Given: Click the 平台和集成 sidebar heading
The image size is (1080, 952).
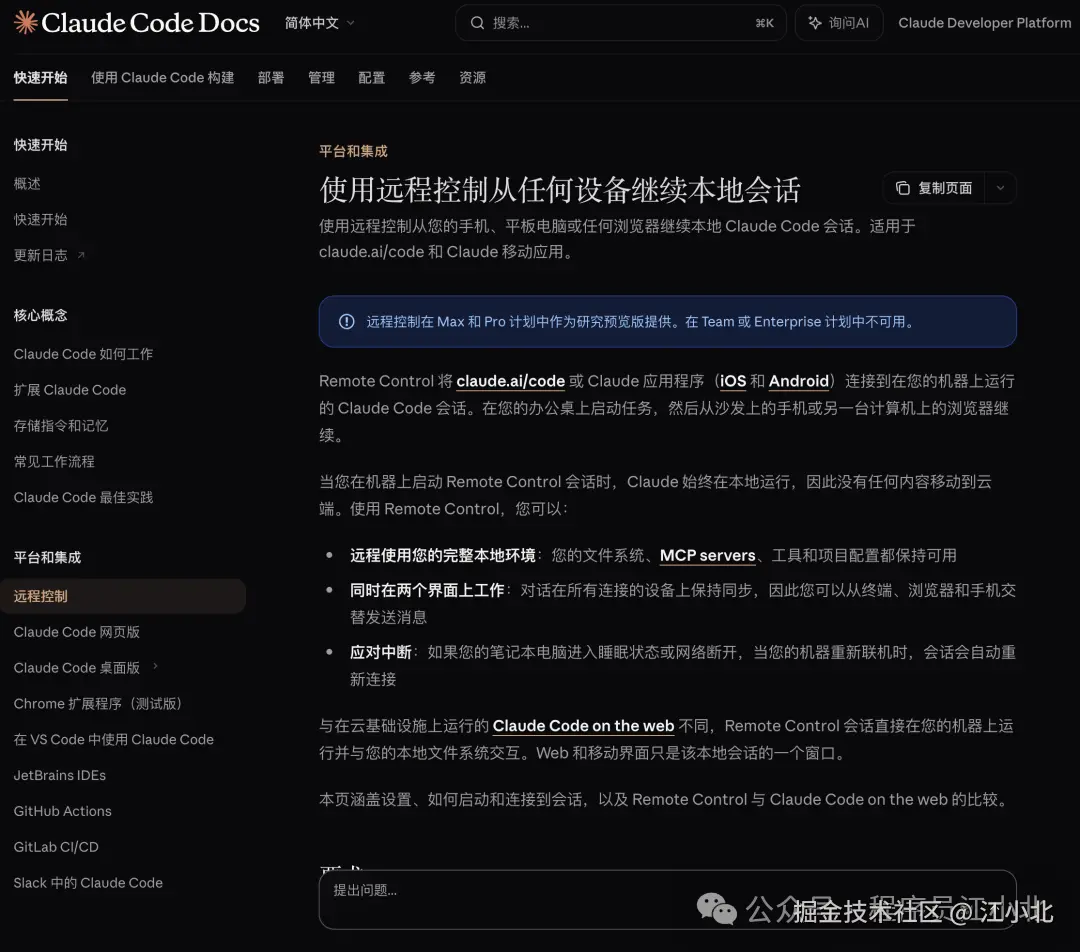Looking at the screenshot, I should click(x=48, y=557).
